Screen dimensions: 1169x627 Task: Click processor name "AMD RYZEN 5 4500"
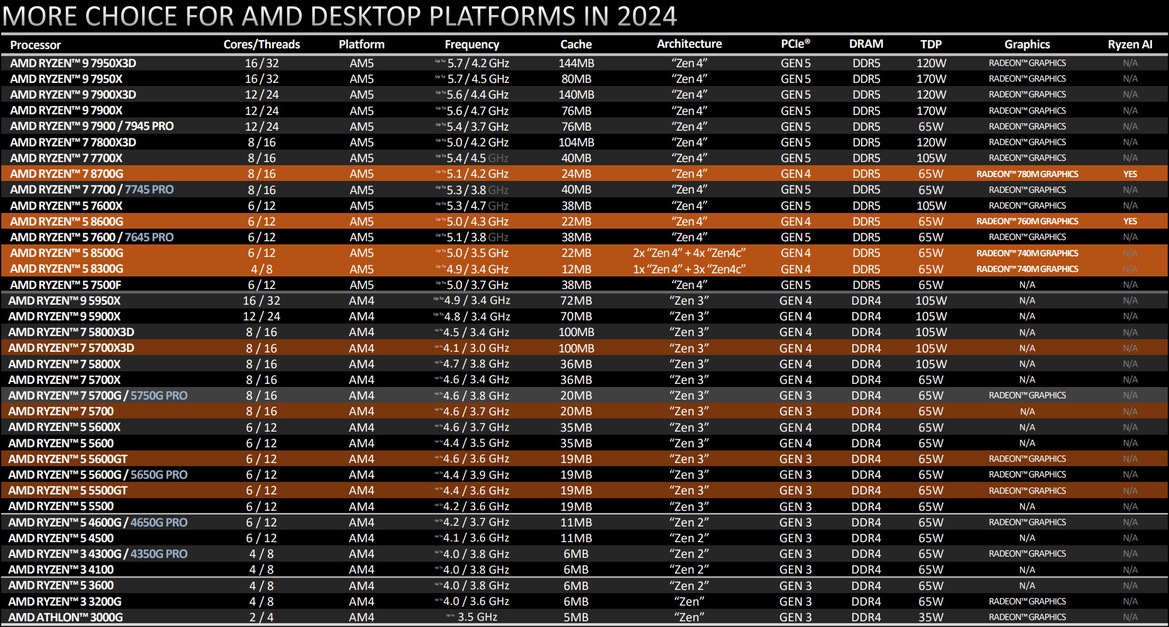[x=60, y=538]
